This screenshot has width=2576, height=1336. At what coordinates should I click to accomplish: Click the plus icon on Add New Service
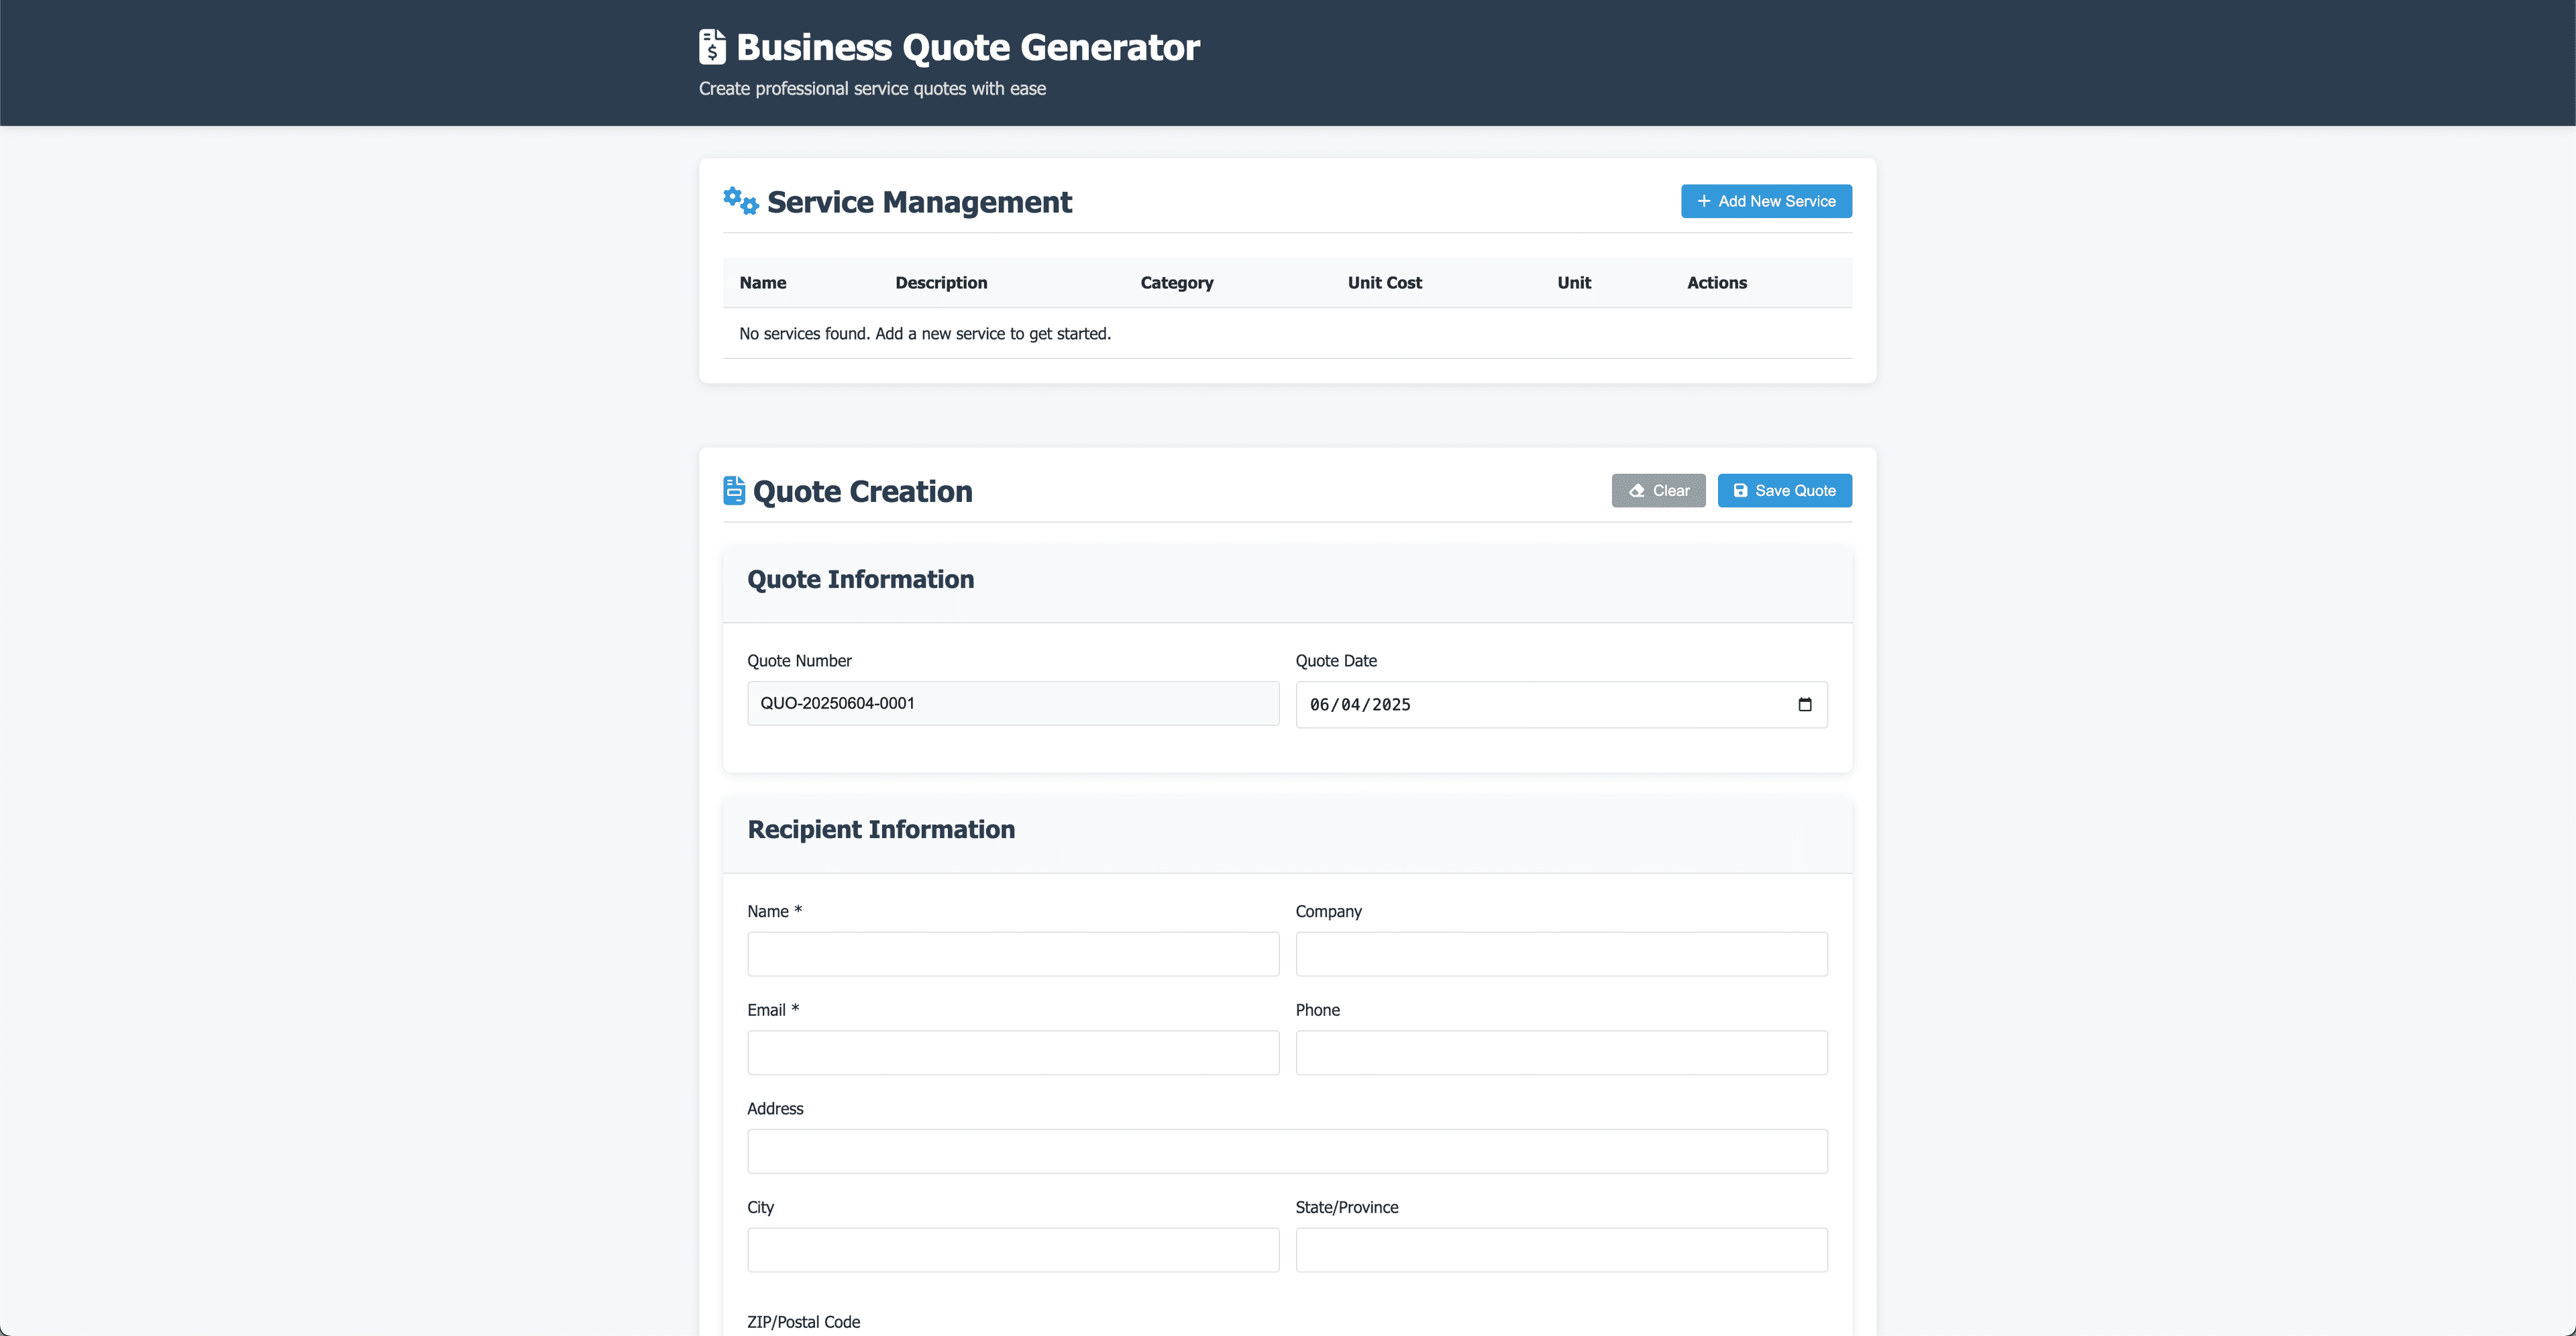click(x=1703, y=201)
